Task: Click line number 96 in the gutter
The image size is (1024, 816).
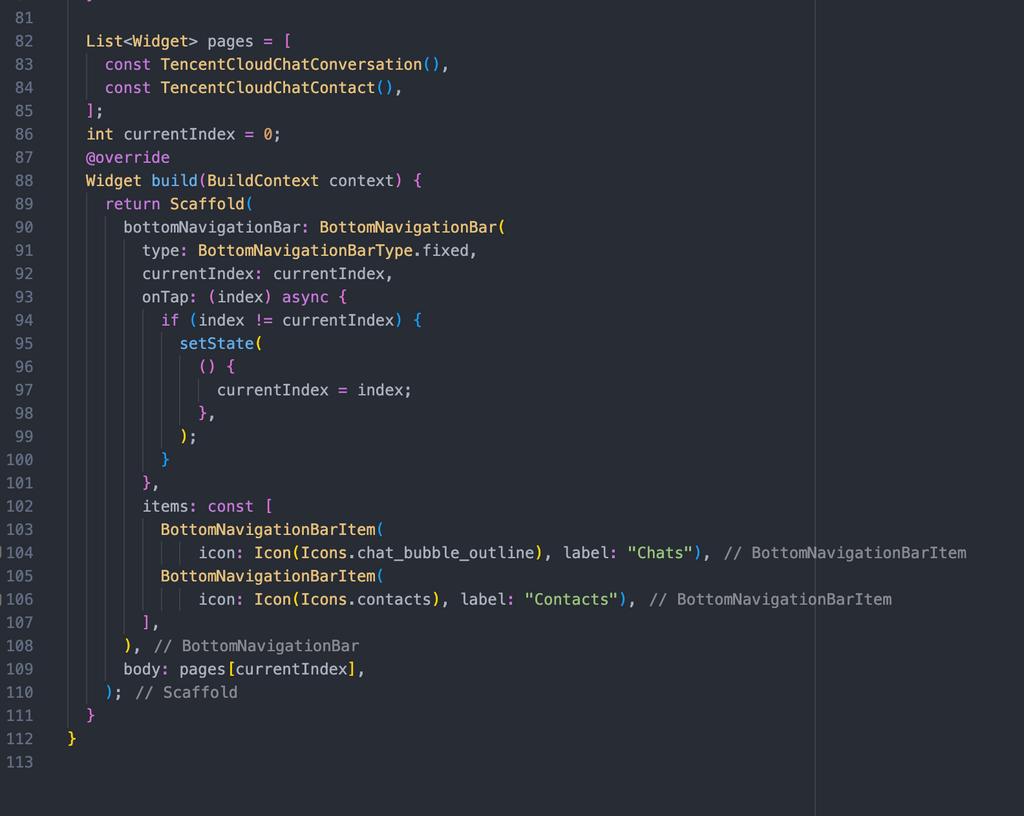Action: coord(24,367)
